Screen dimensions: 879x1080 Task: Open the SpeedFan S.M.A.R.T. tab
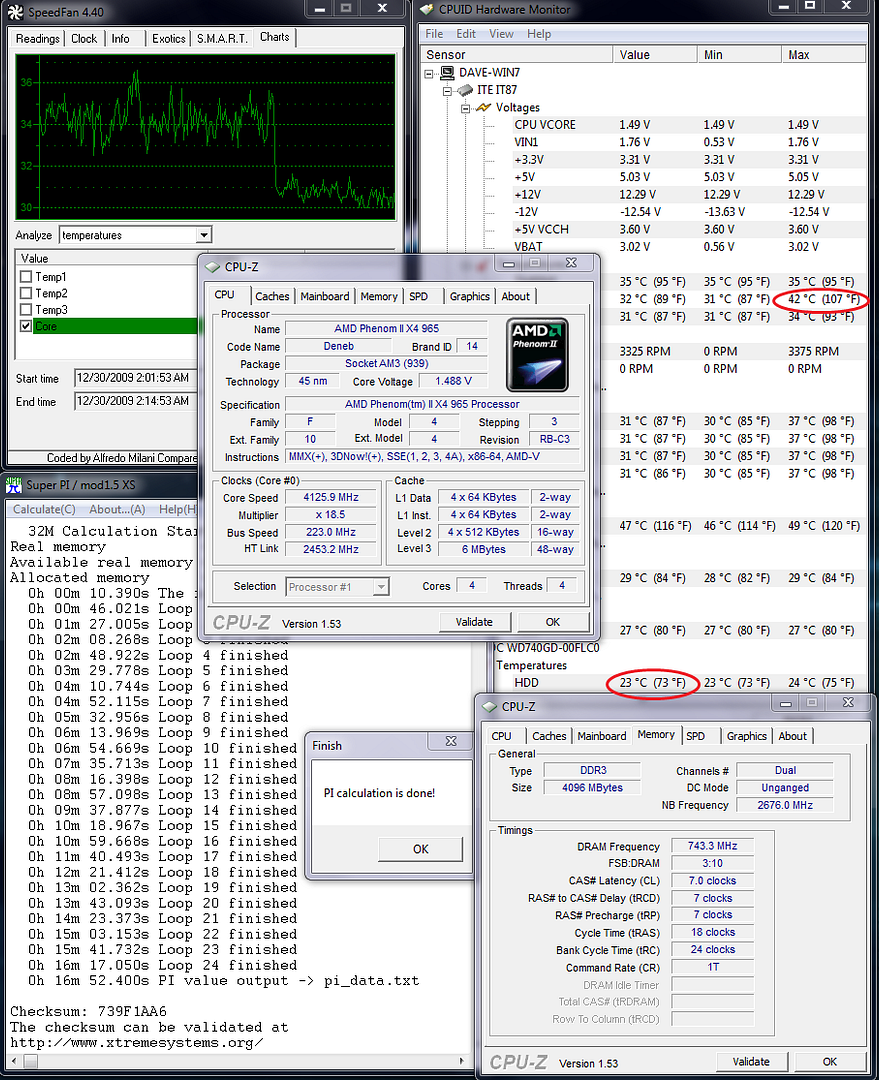(x=222, y=39)
